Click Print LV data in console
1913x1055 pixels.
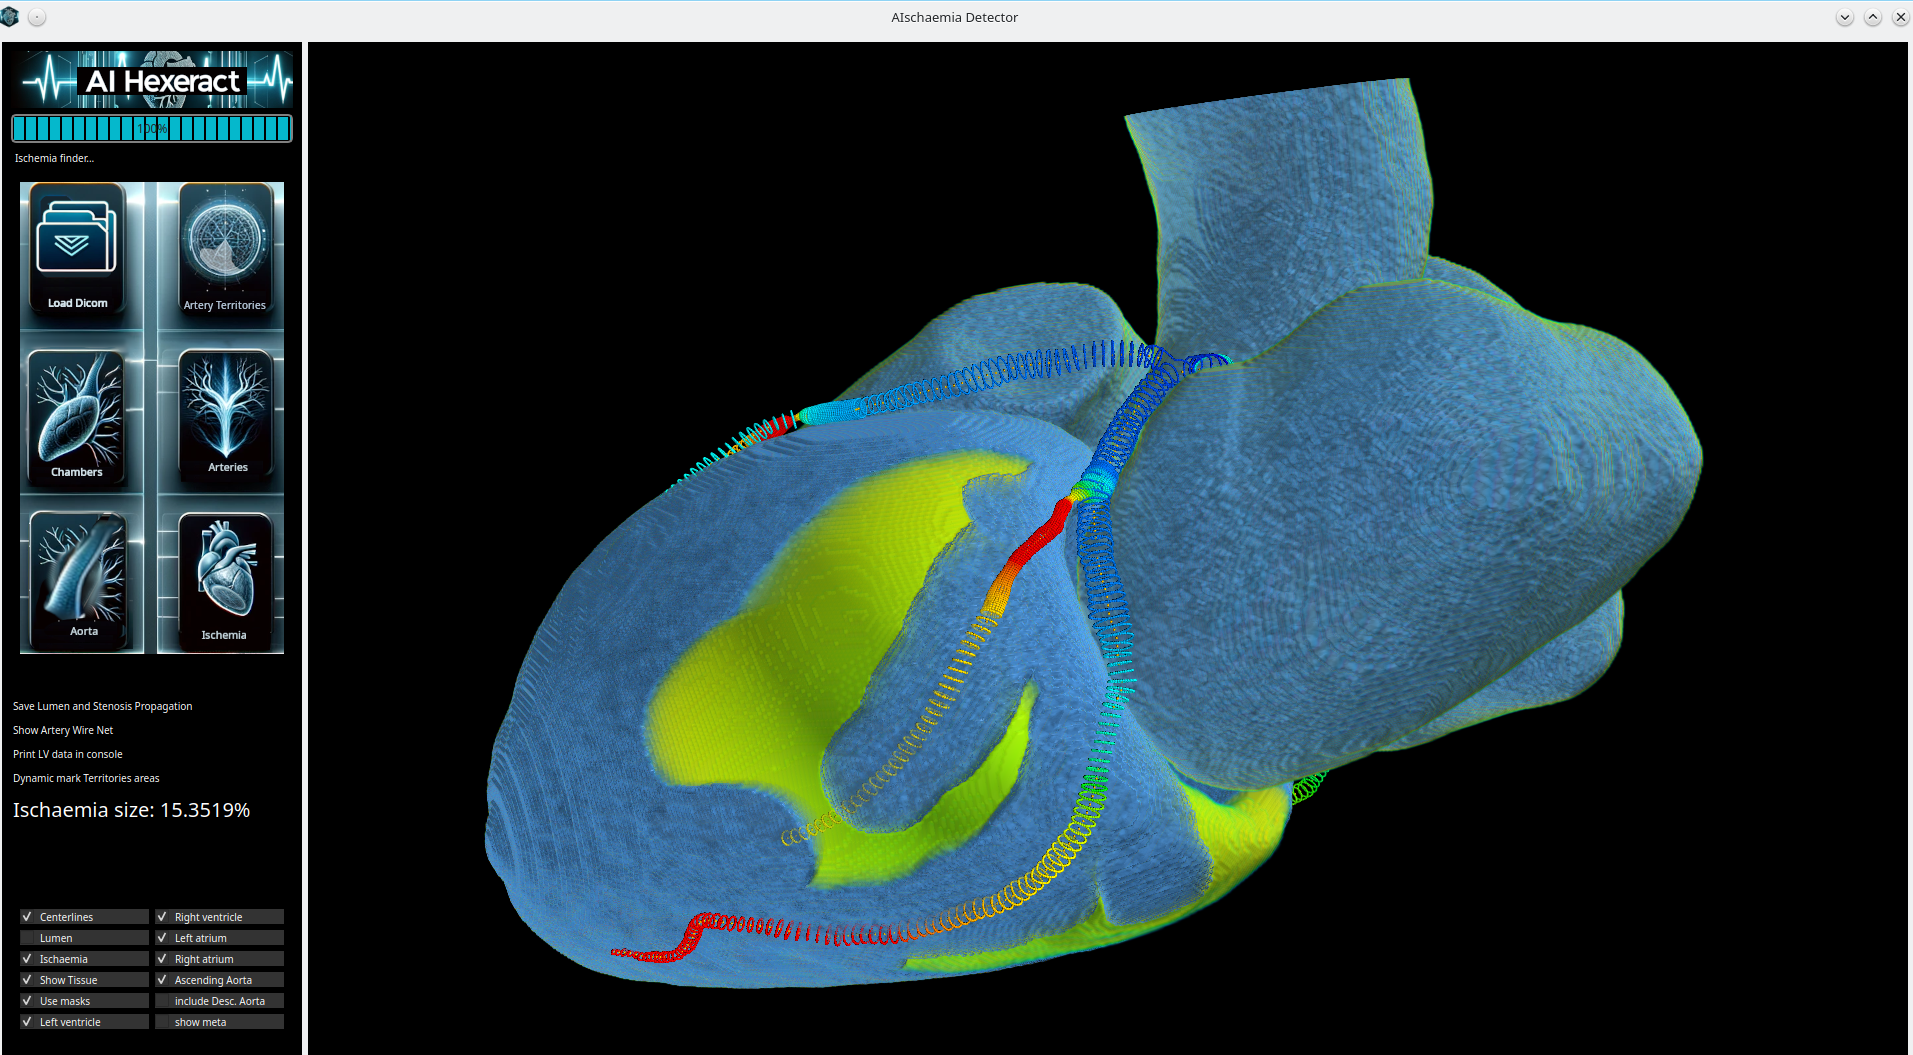[67, 754]
